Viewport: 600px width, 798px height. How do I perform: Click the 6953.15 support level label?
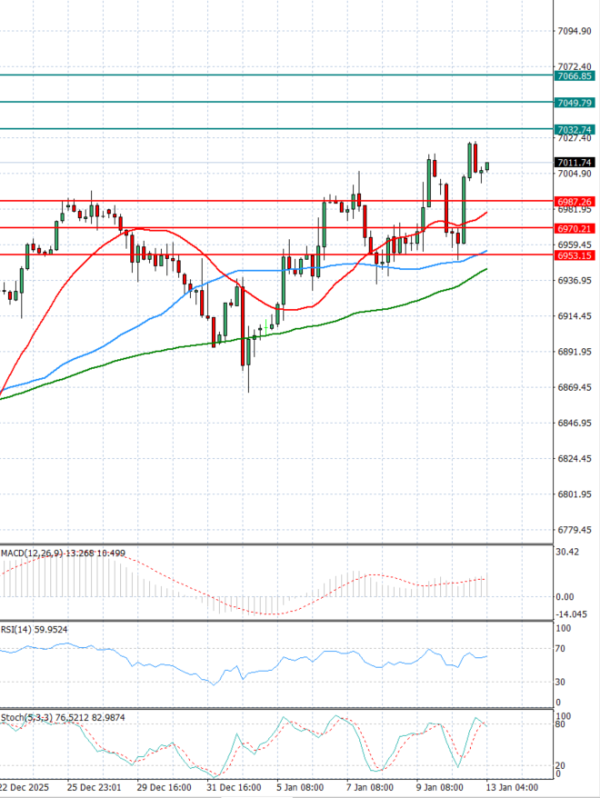click(574, 255)
